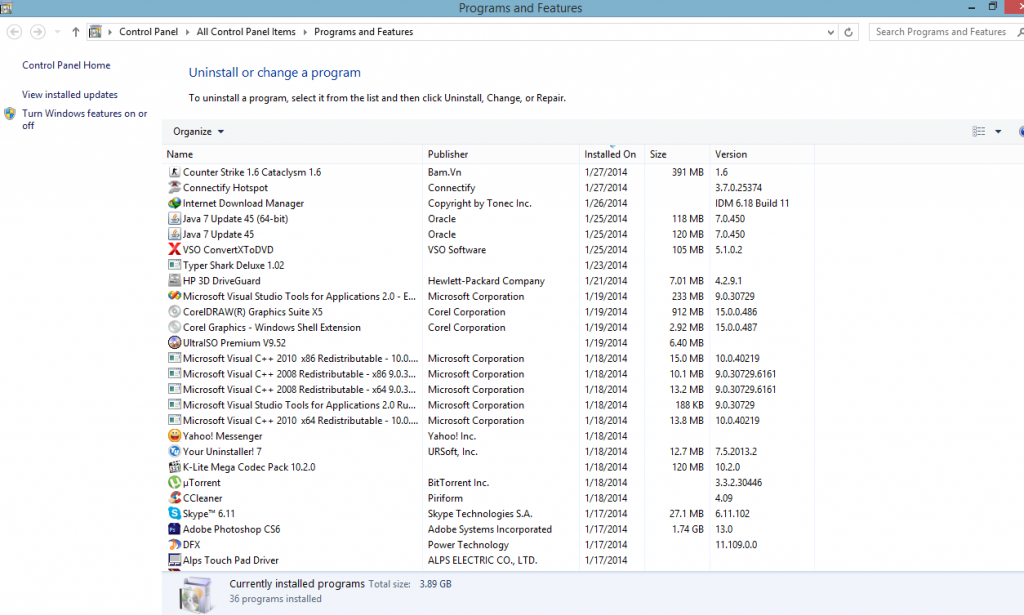Click the Typer Shark Deluxe icon

[174, 265]
